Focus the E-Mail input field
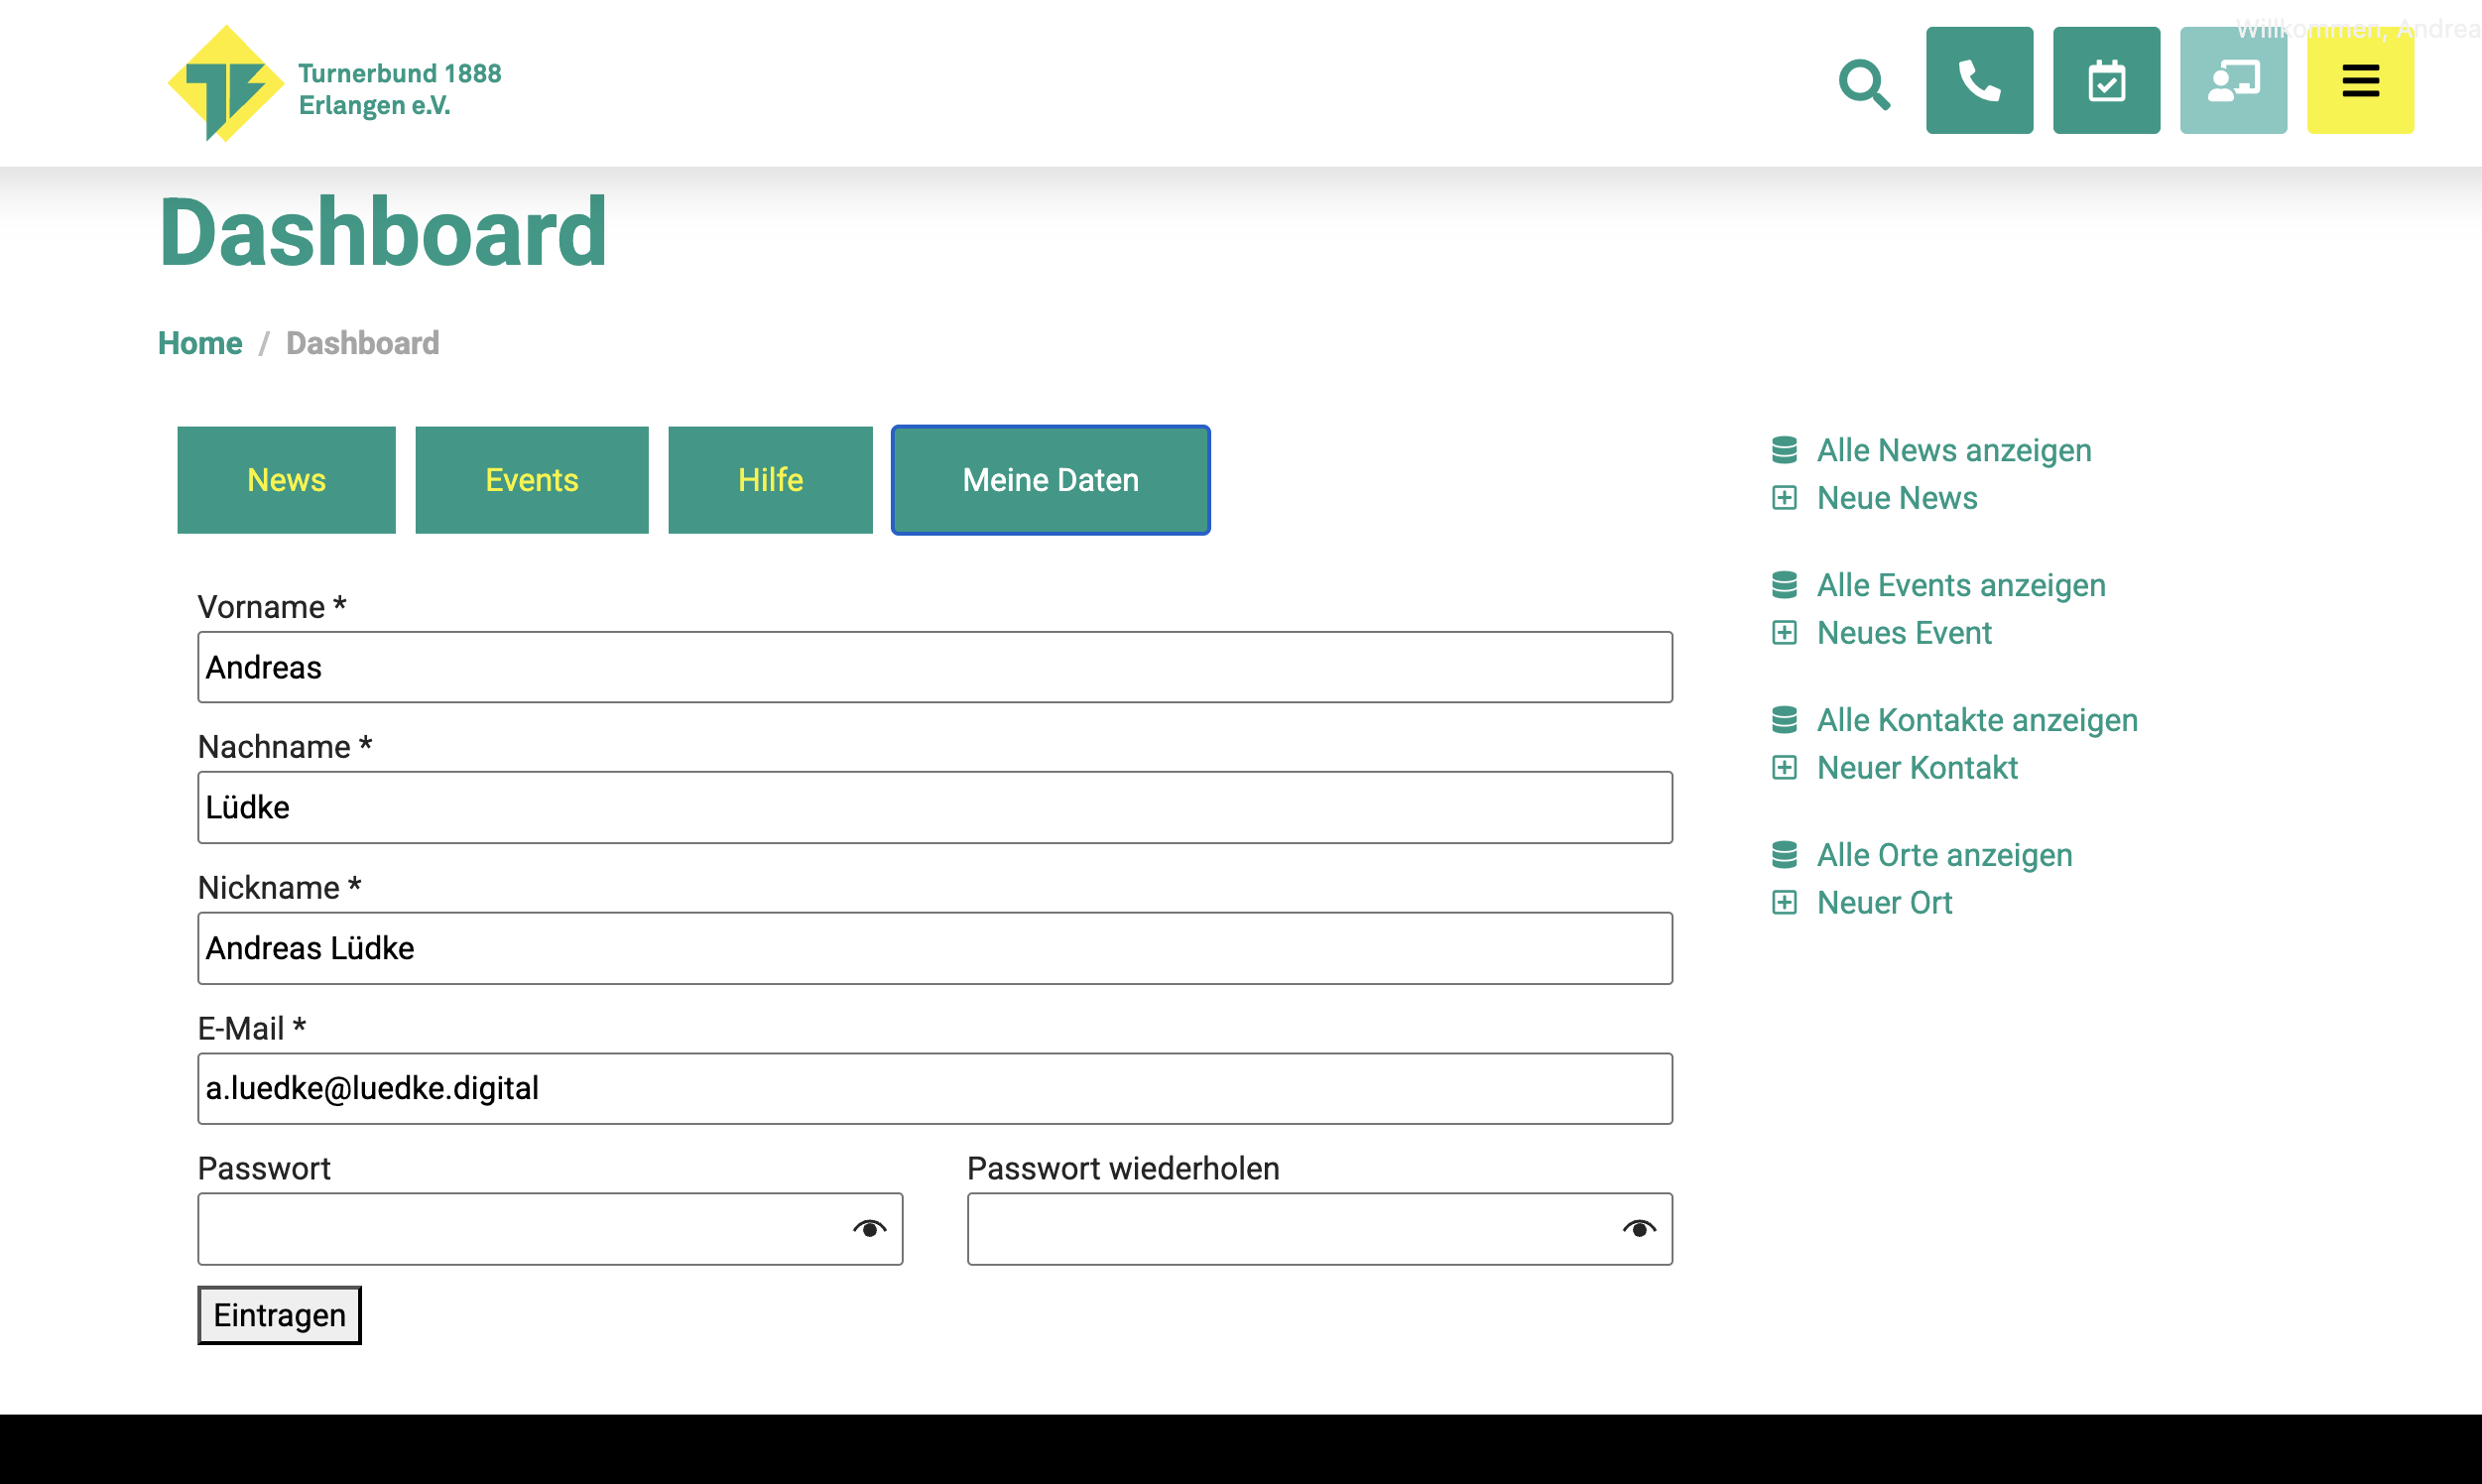This screenshot has height=1484, width=2482. (934, 1088)
